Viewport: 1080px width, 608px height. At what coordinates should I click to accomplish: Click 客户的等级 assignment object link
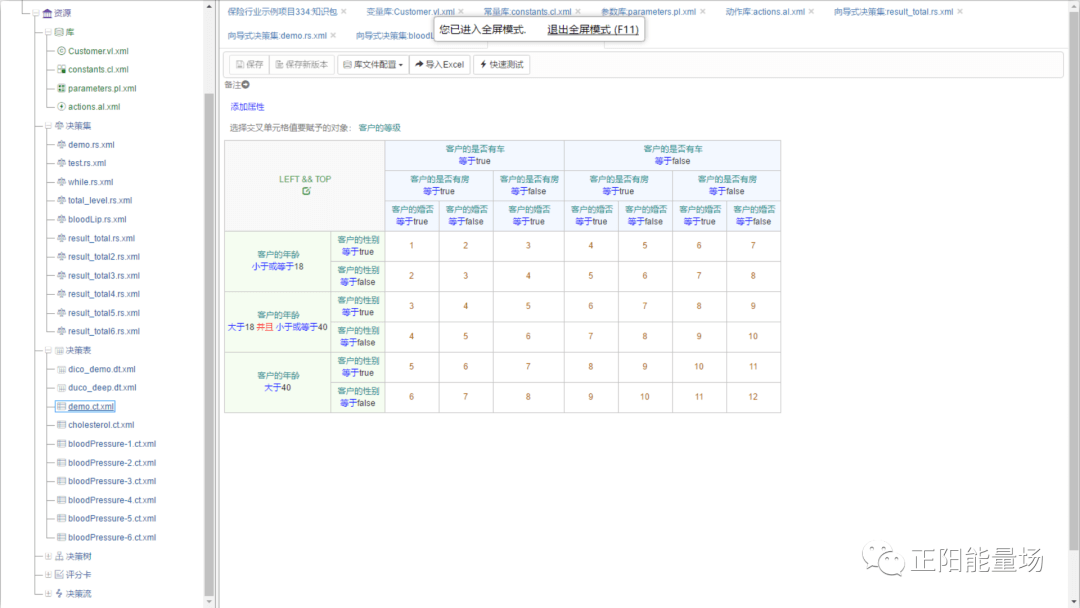[x=380, y=128]
